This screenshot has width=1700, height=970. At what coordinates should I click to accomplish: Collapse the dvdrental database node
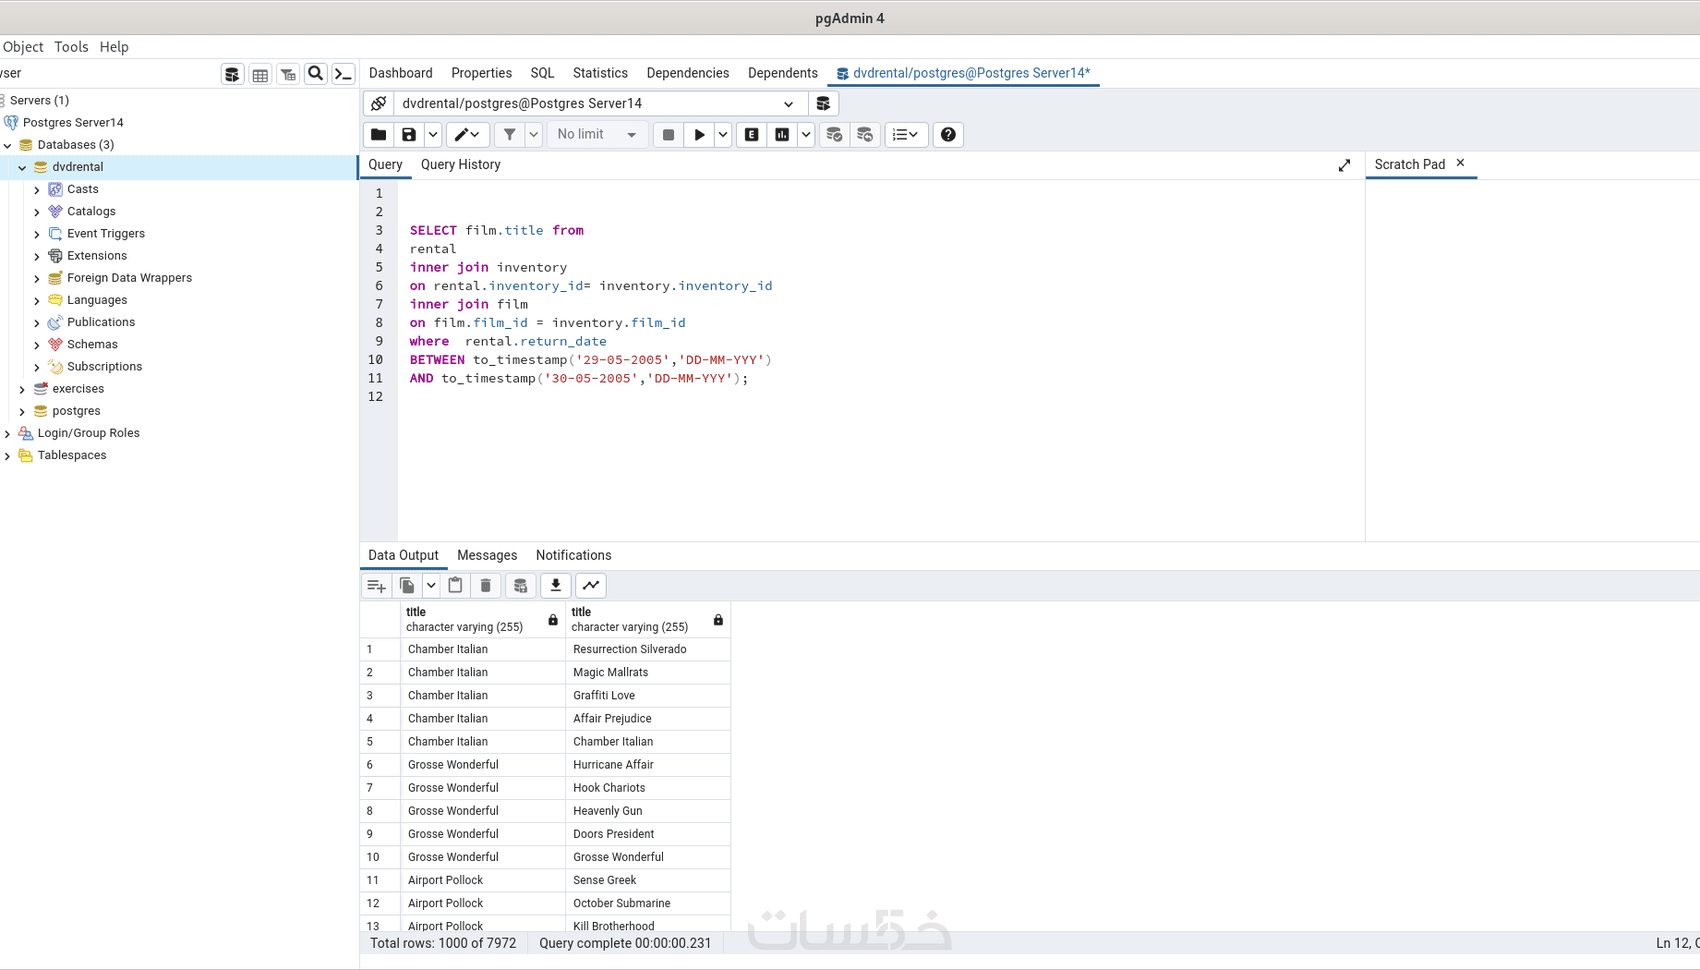pyautogui.click(x=21, y=167)
